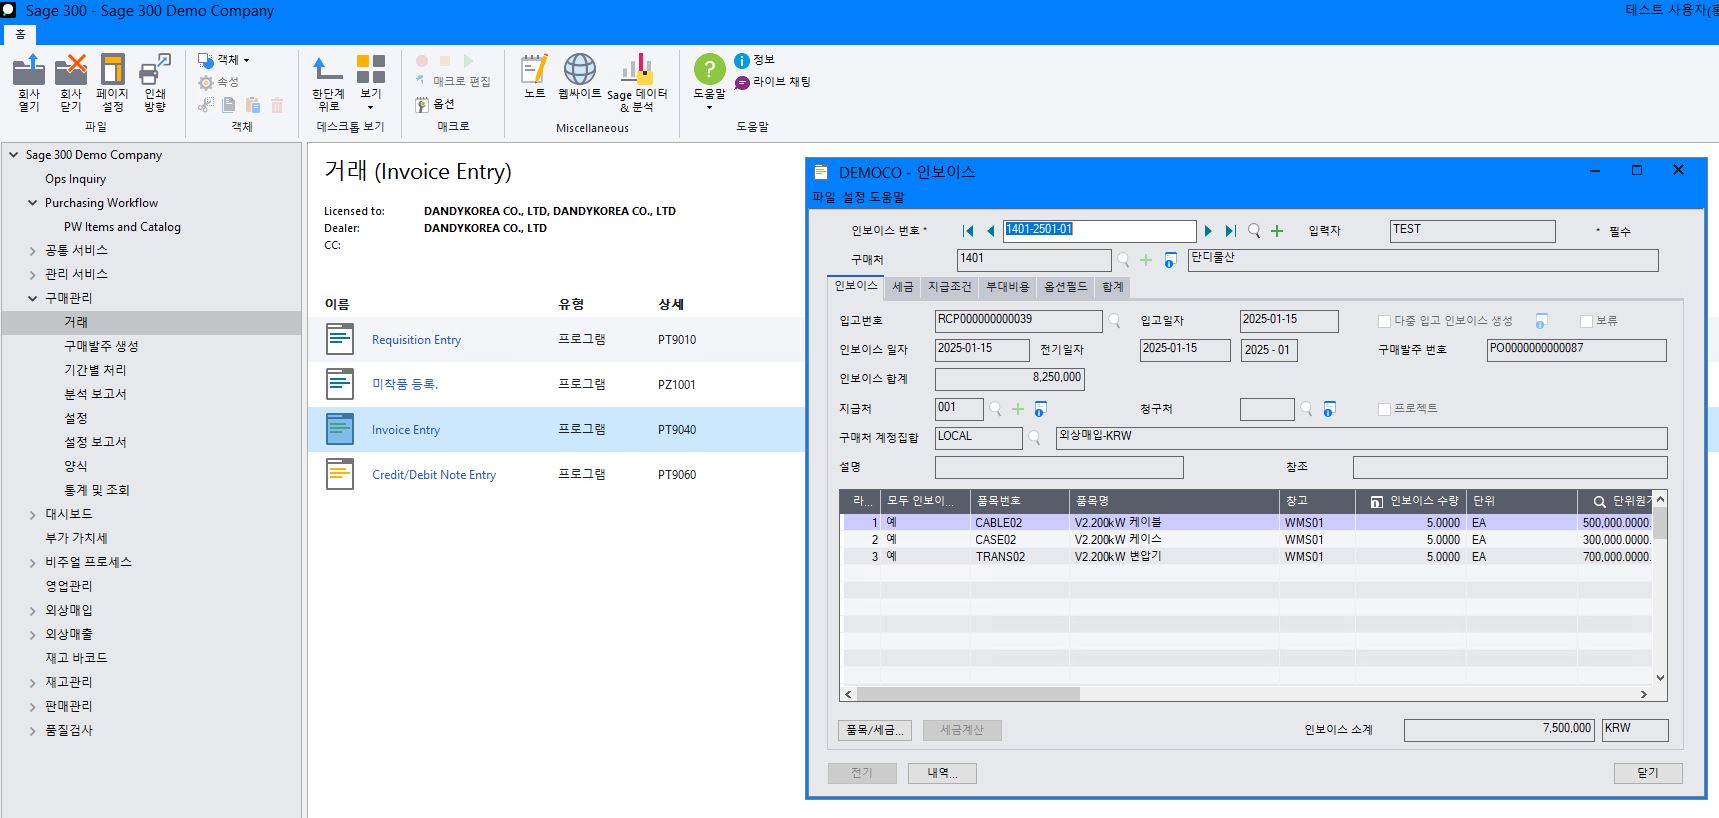Open 구매처 계정집합 finder magnifier
Screen dimensions: 1719x818
click(x=1035, y=438)
